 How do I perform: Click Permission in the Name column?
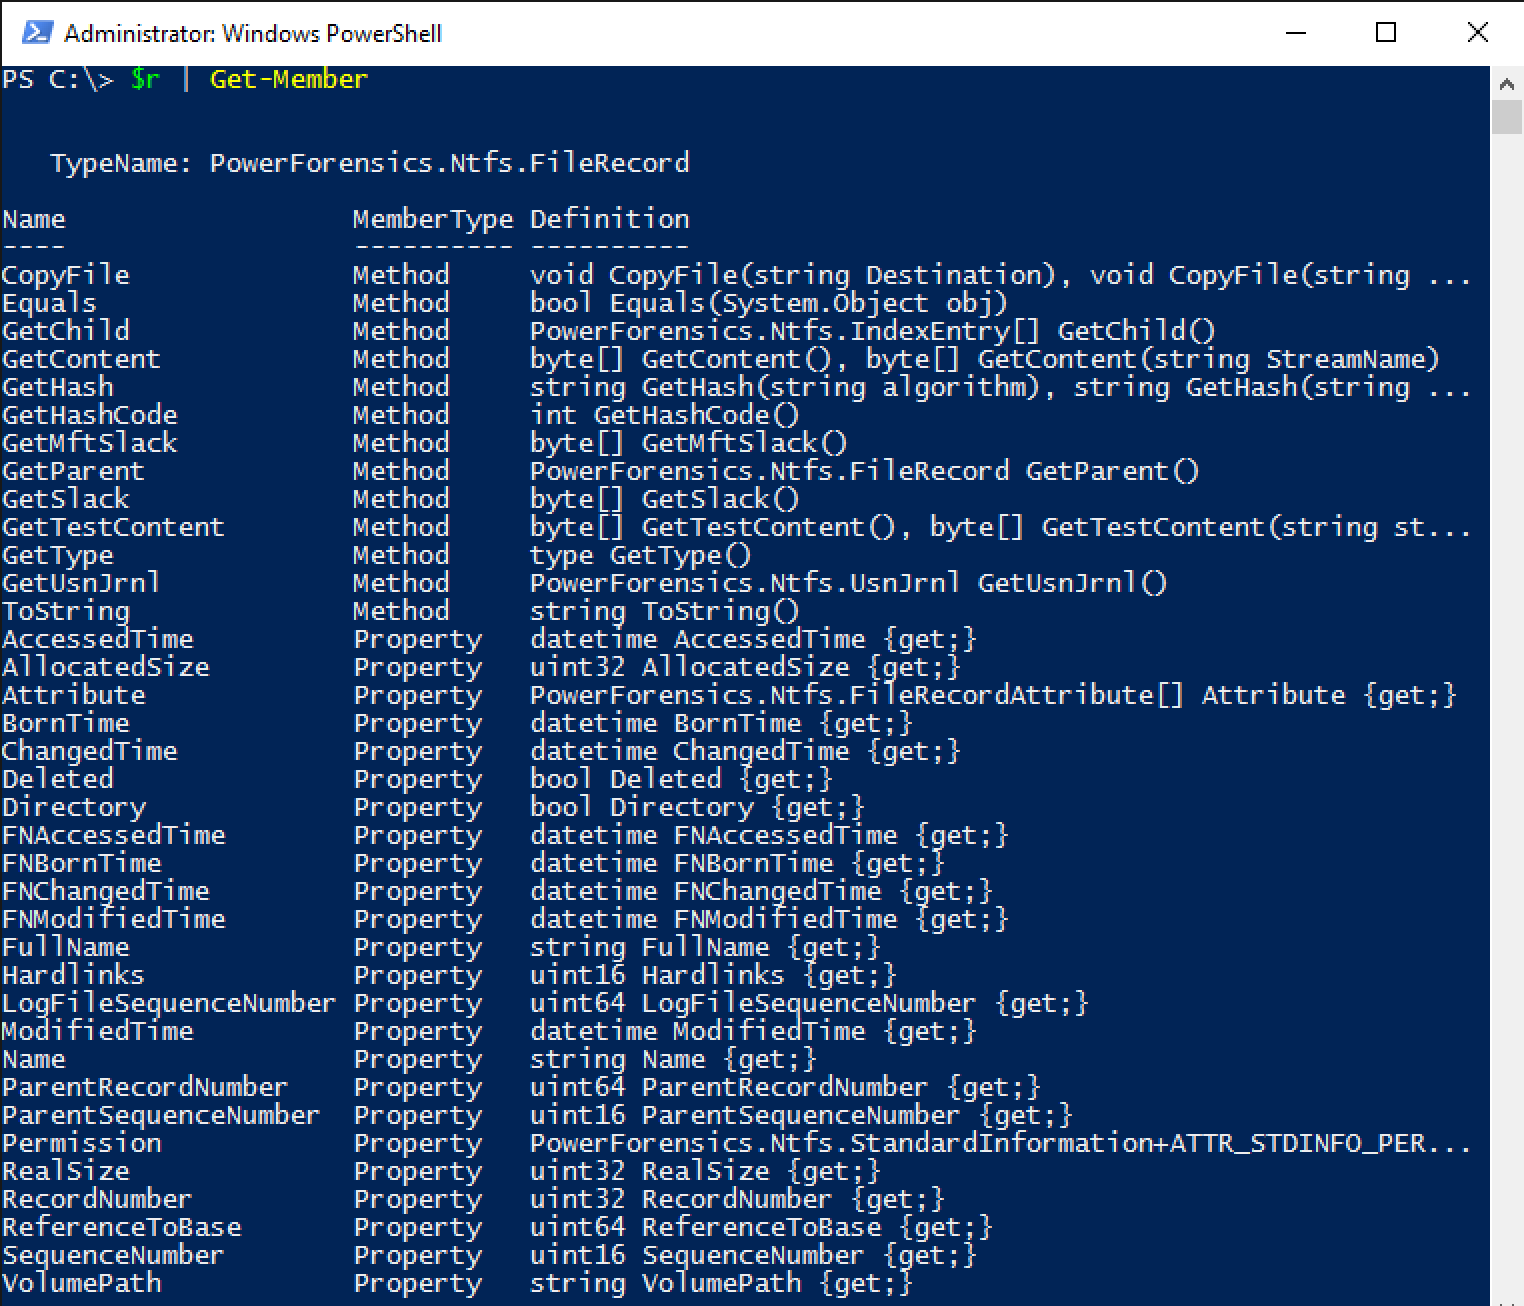(82, 1143)
